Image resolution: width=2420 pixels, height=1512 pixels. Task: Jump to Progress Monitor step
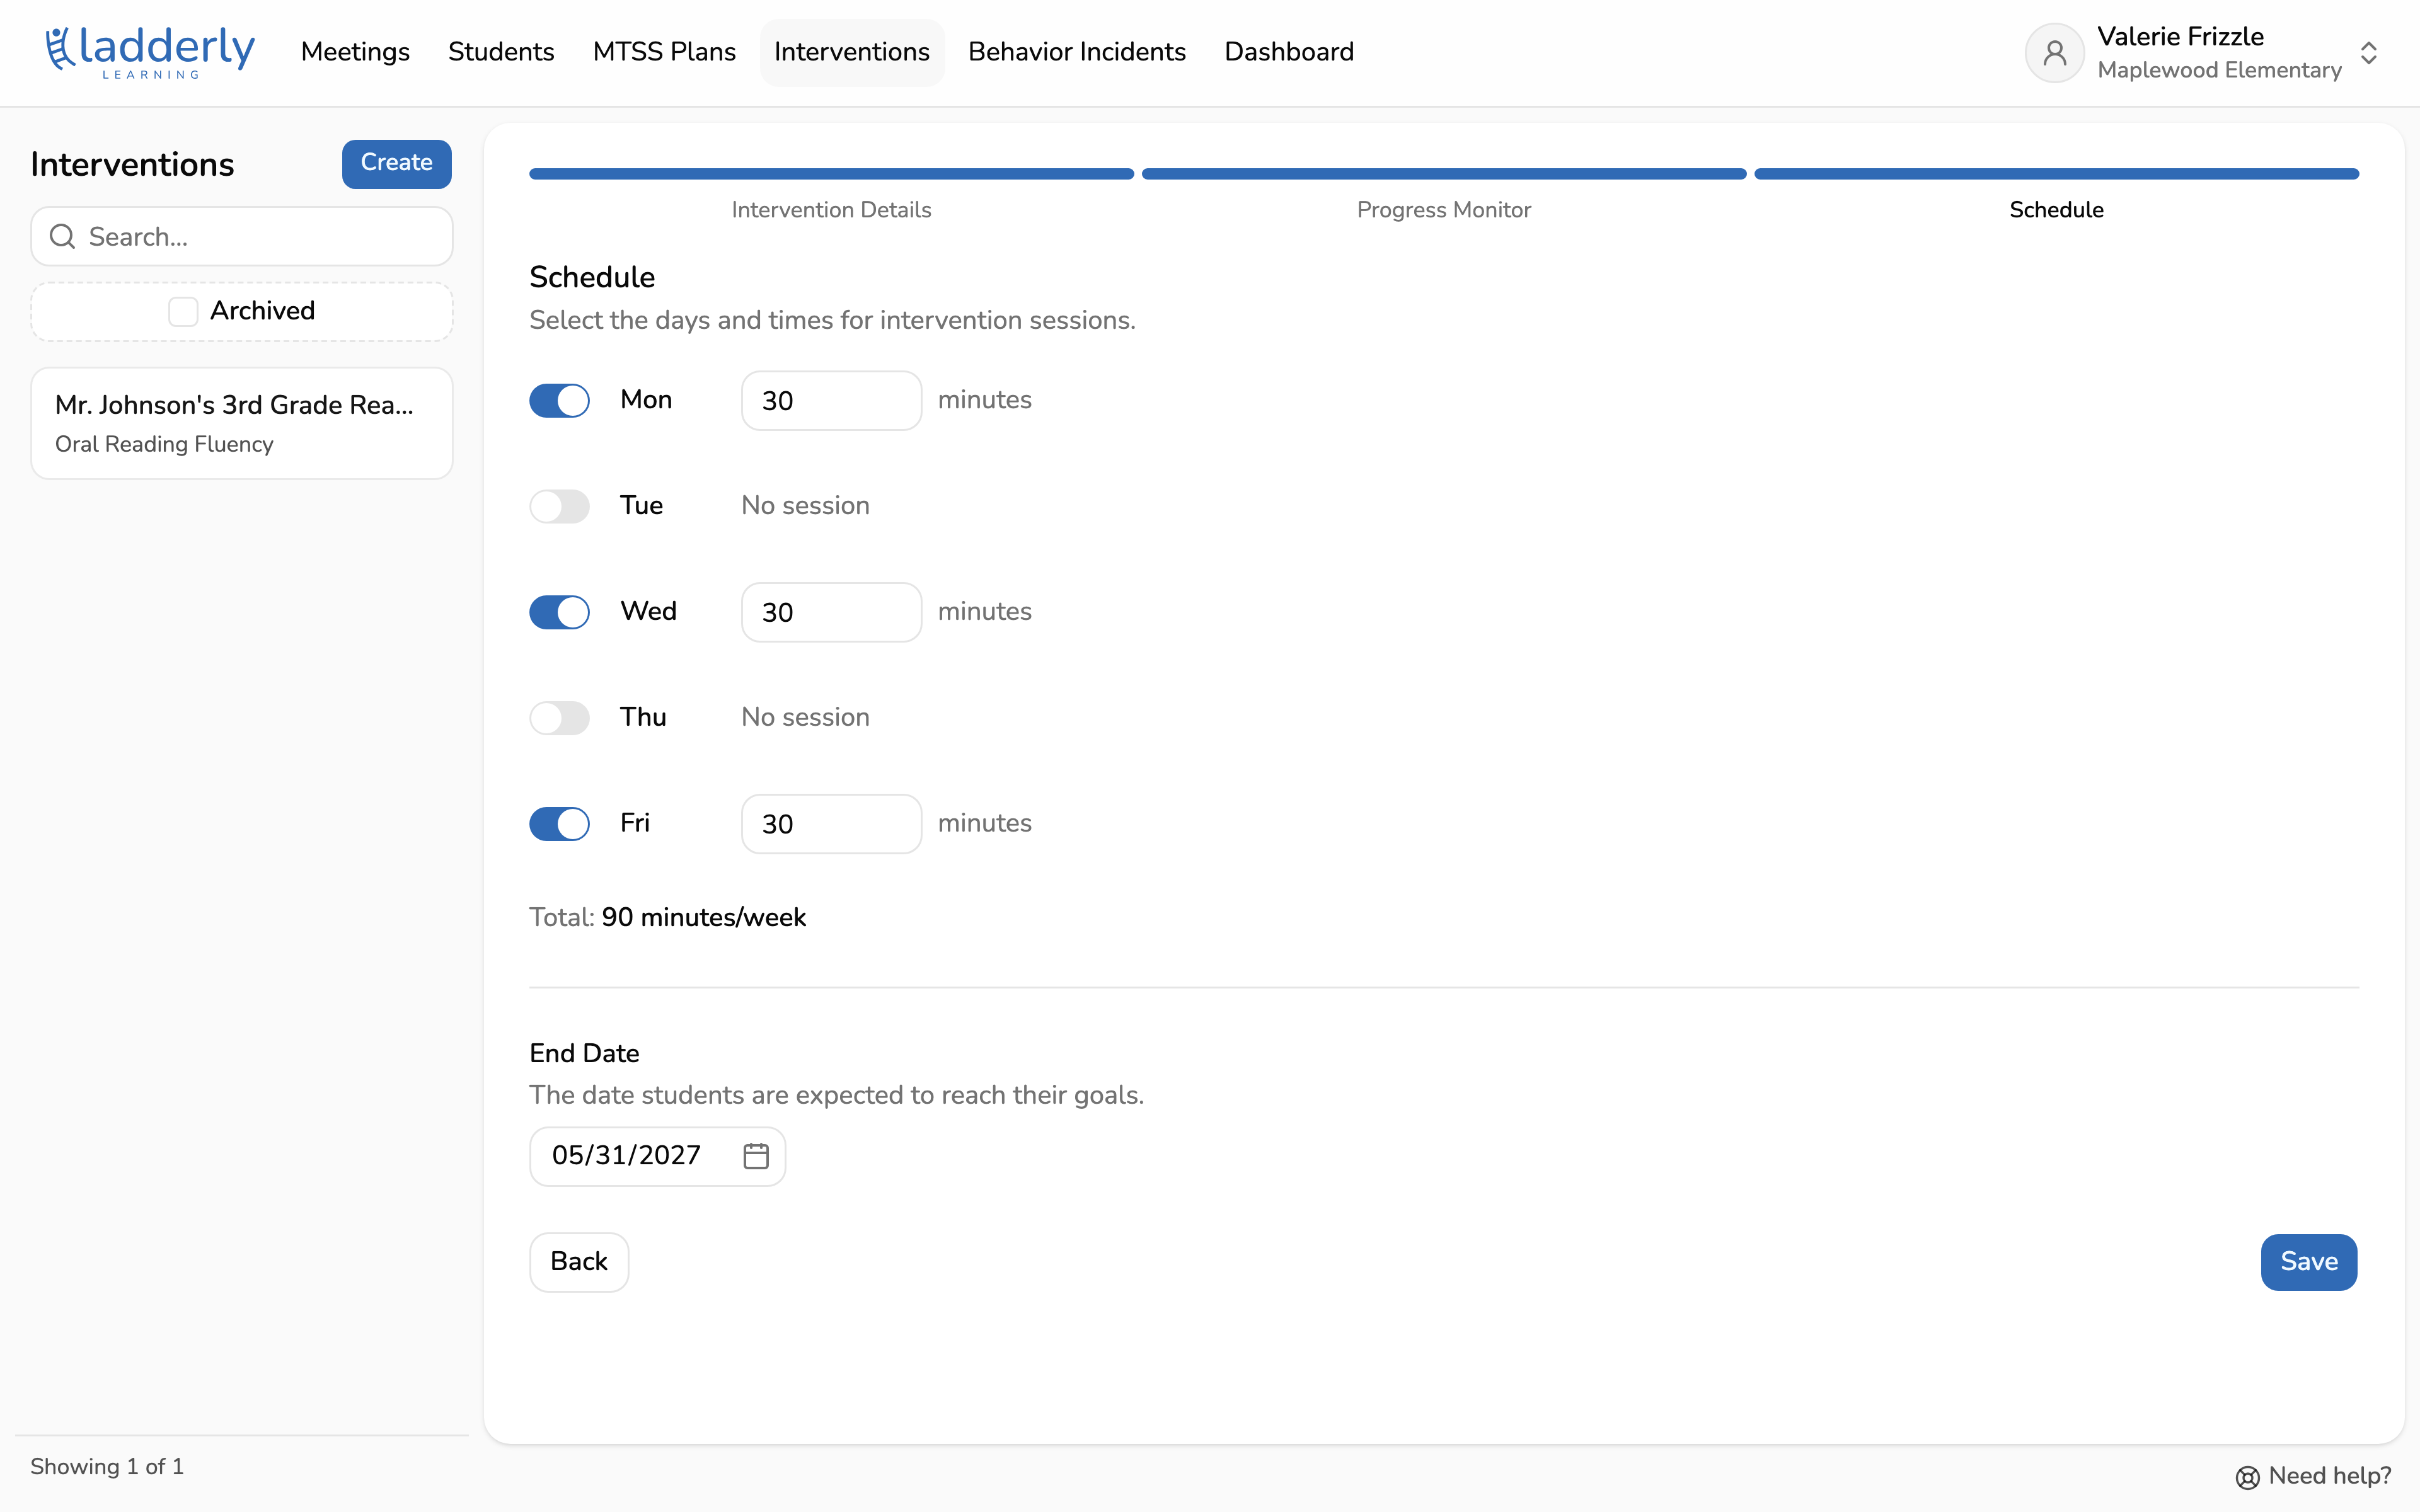coord(1443,210)
